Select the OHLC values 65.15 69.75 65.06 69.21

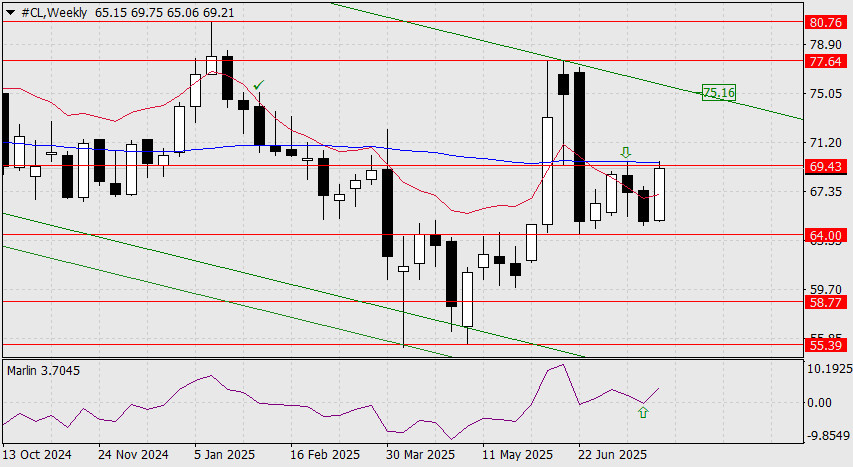pyautogui.click(x=164, y=13)
